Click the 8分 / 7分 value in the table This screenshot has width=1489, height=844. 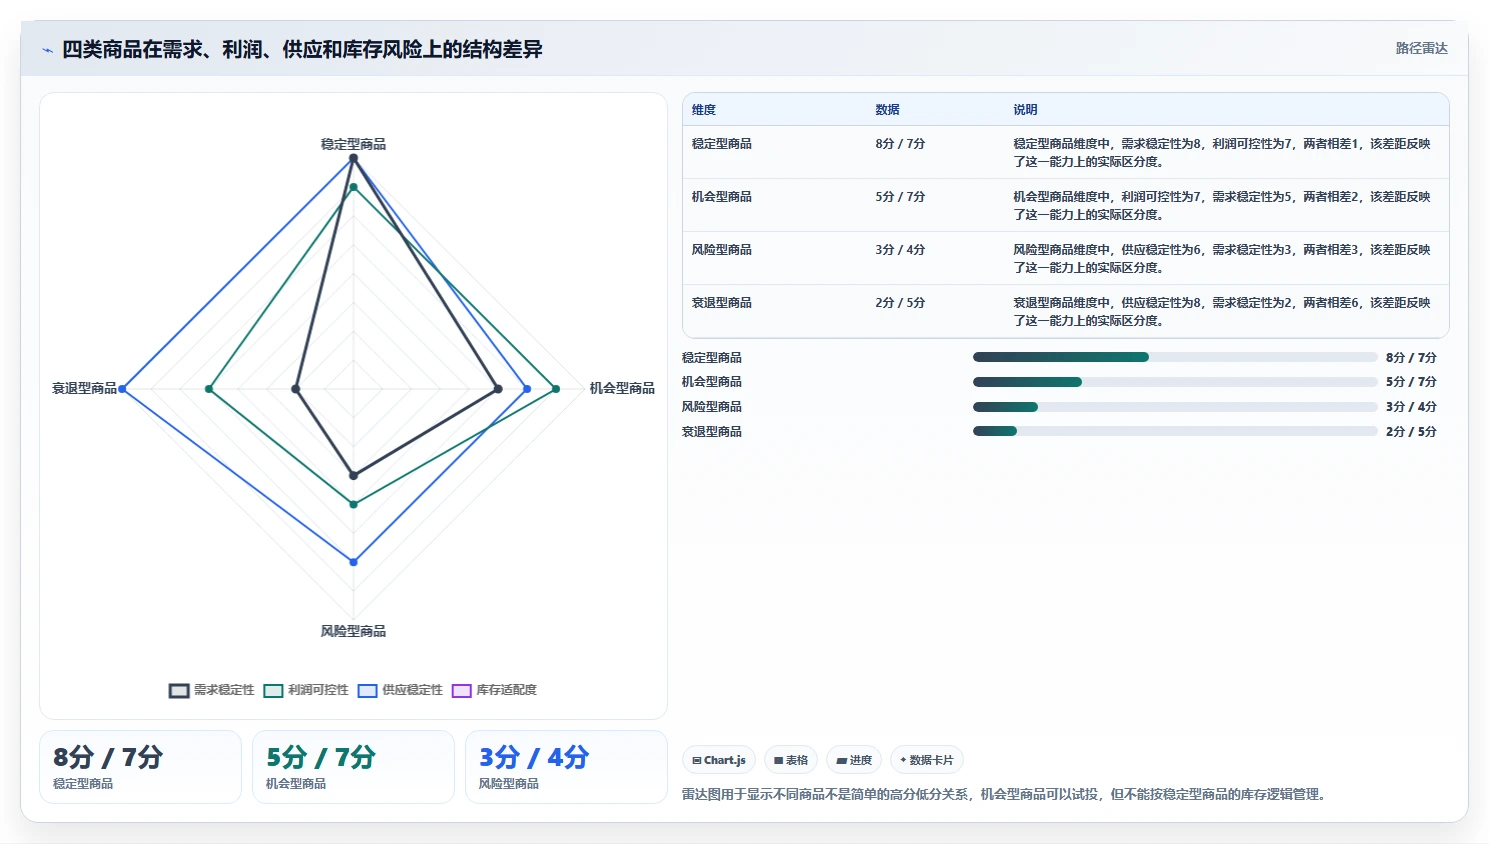tap(900, 144)
